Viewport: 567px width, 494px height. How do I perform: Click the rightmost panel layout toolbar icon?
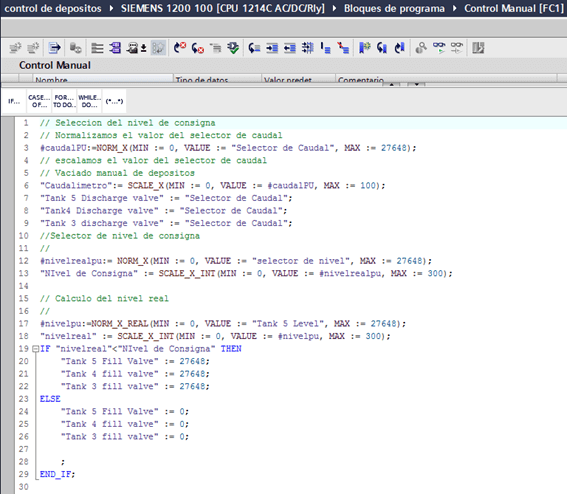click(x=478, y=48)
